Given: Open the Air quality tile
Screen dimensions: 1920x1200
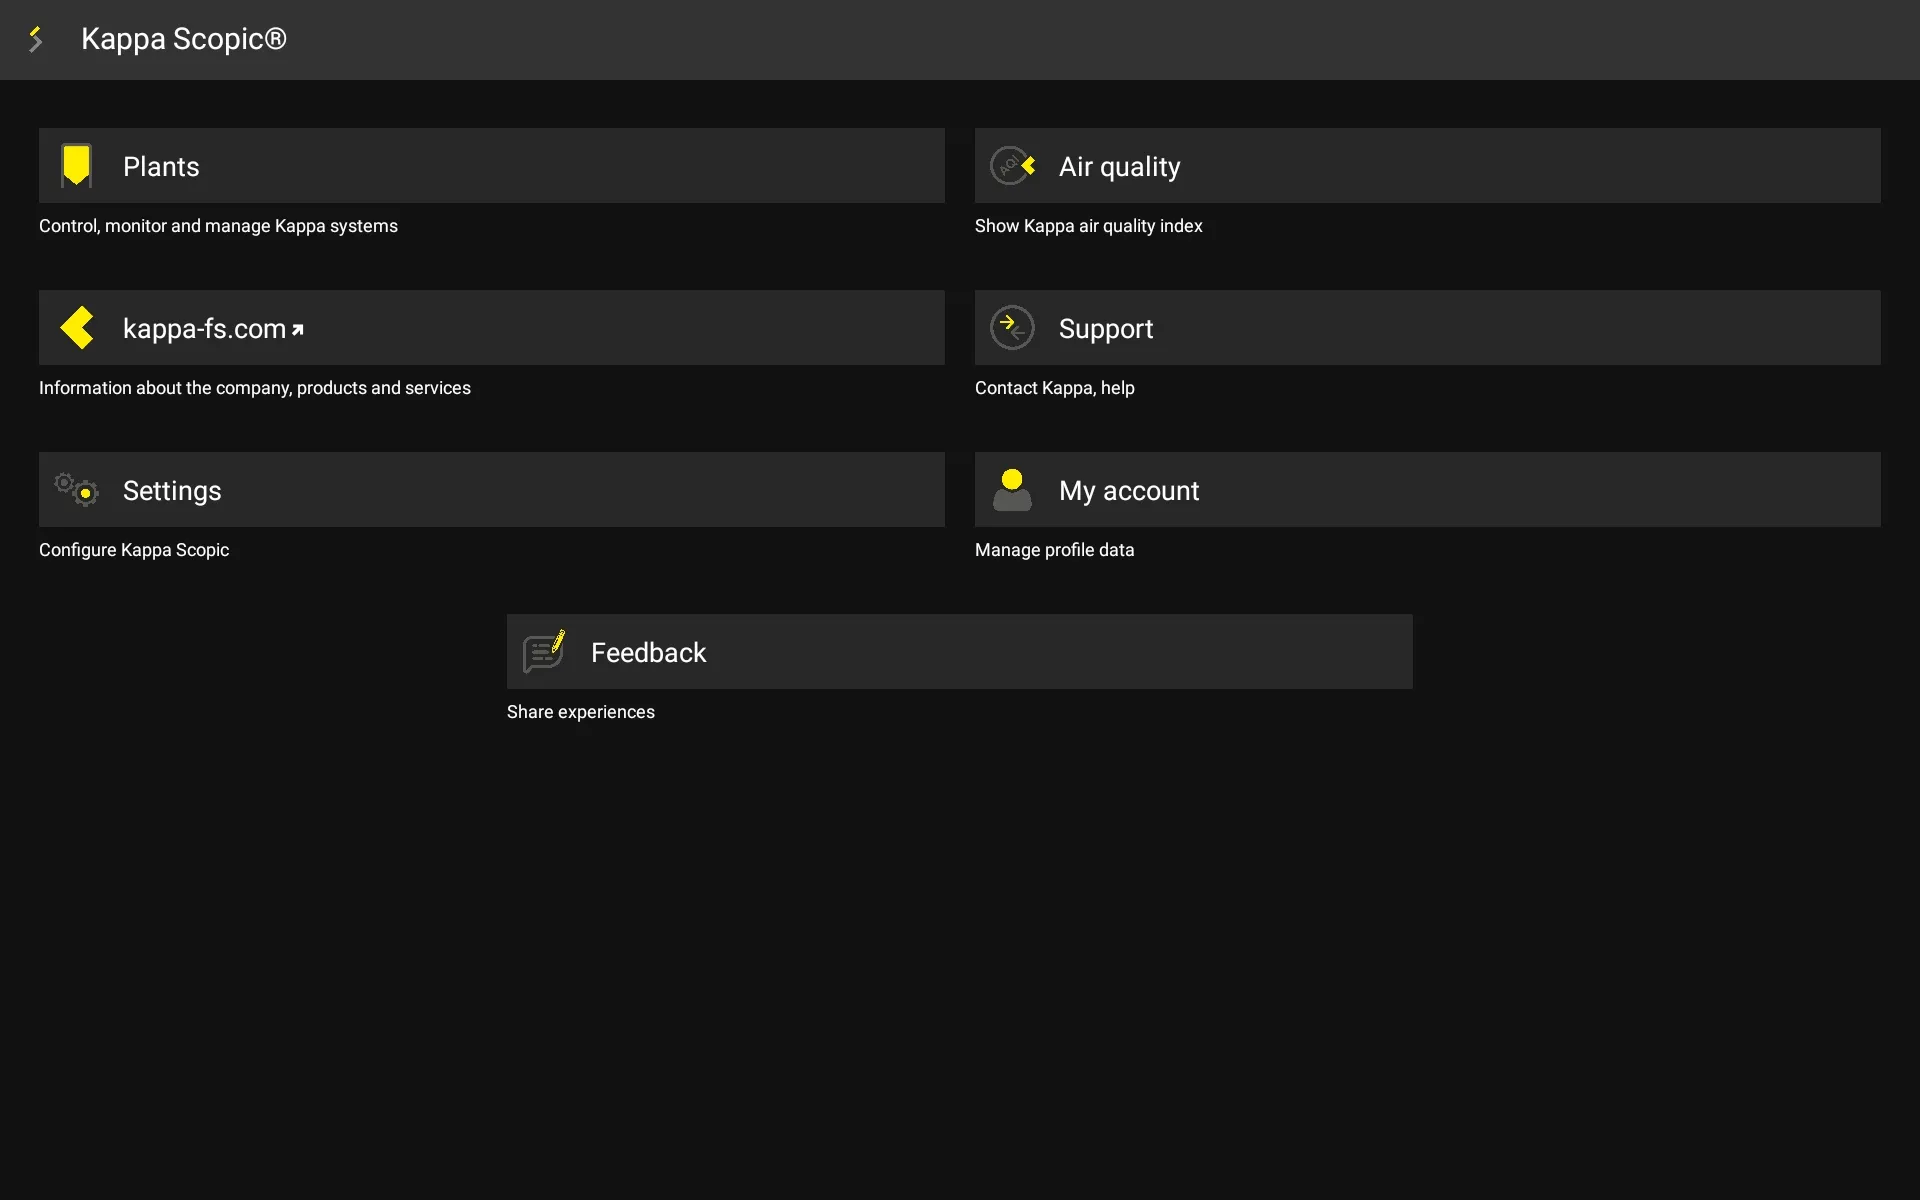Looking at the screenshot, I should click(x=1428, y=165).
